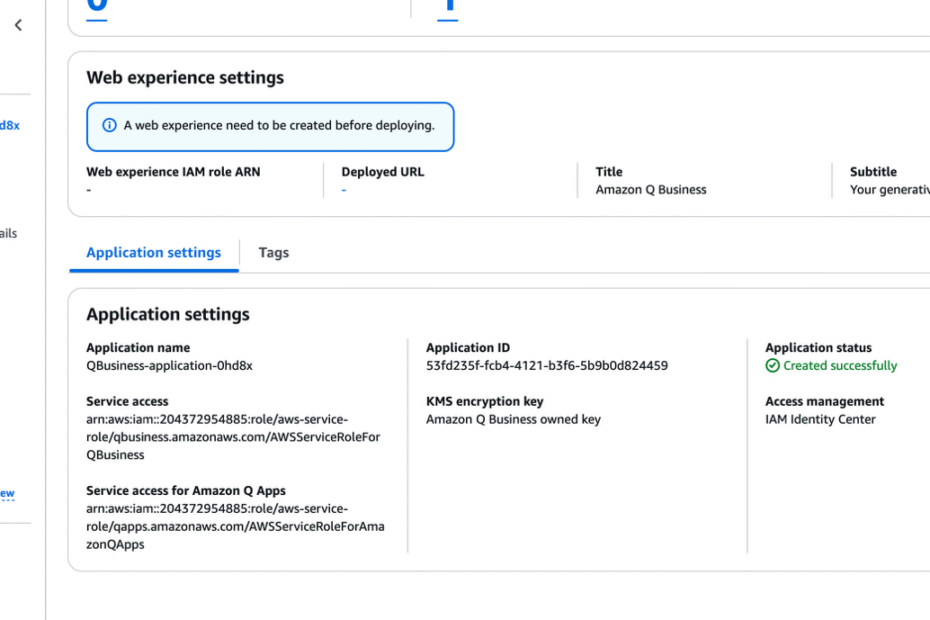Click the KMS encryption key label

pyautogui.click(x=485, y=402)
